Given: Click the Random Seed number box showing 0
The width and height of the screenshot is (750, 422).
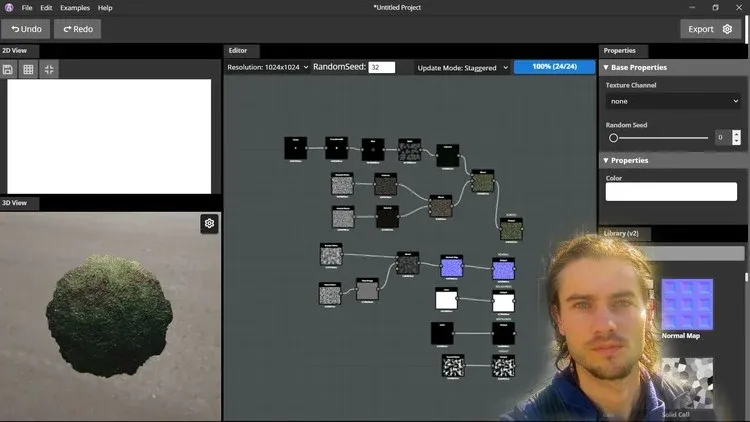Looking at the screenshot, I should (722, 137).
